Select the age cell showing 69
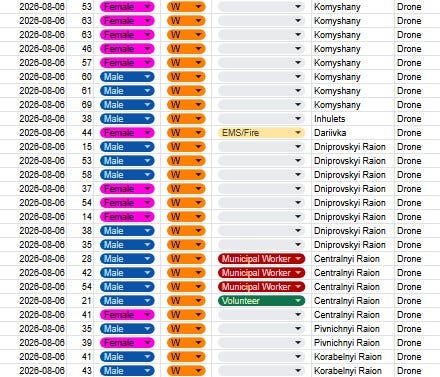 (80, 105)
